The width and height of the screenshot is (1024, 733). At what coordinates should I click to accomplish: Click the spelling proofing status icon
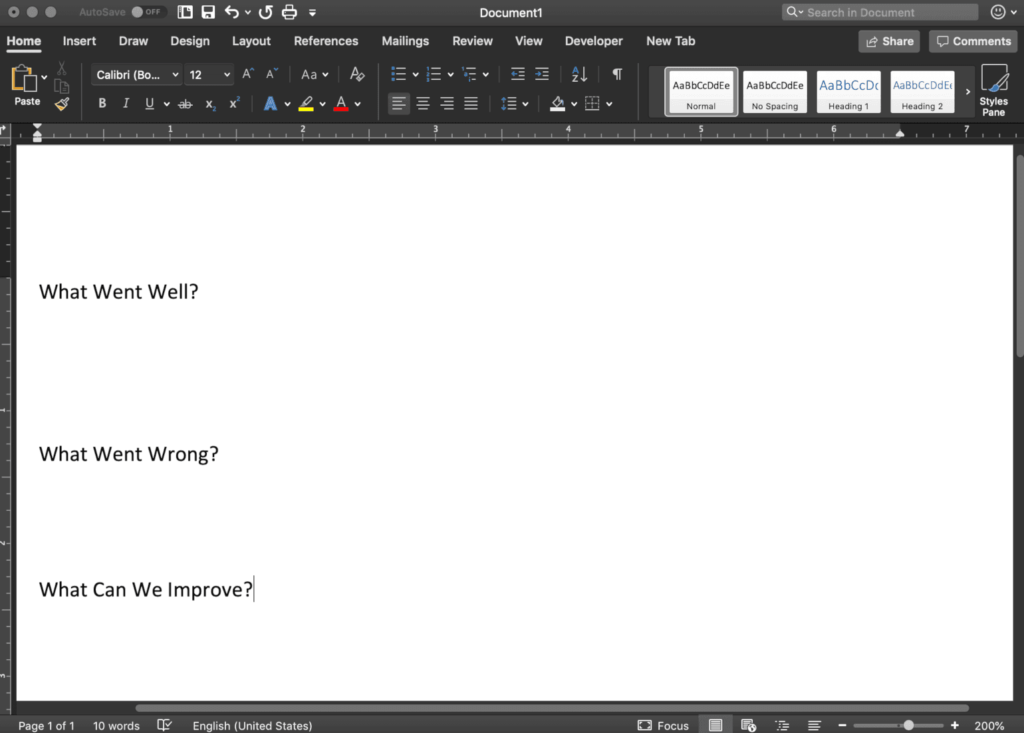(165, 725)
